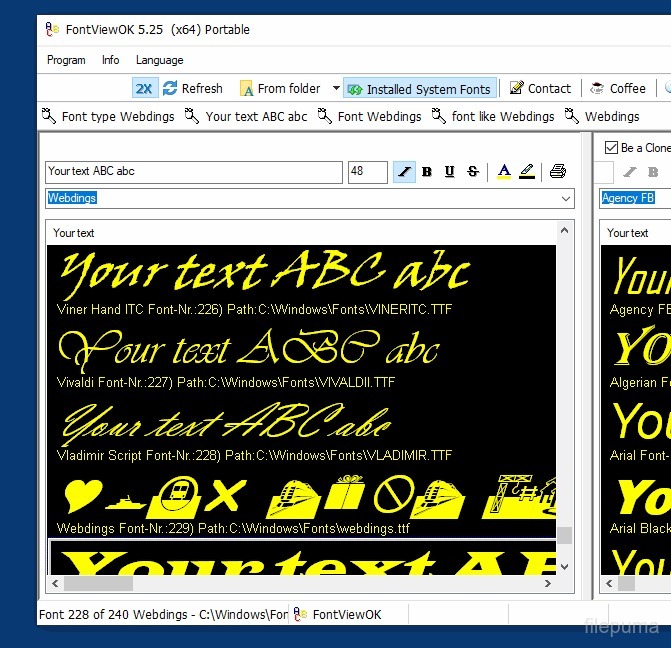The width and height of the screenshot is (671, 648).
Task: Open the Program menu
Action: [x=66, y=60]
